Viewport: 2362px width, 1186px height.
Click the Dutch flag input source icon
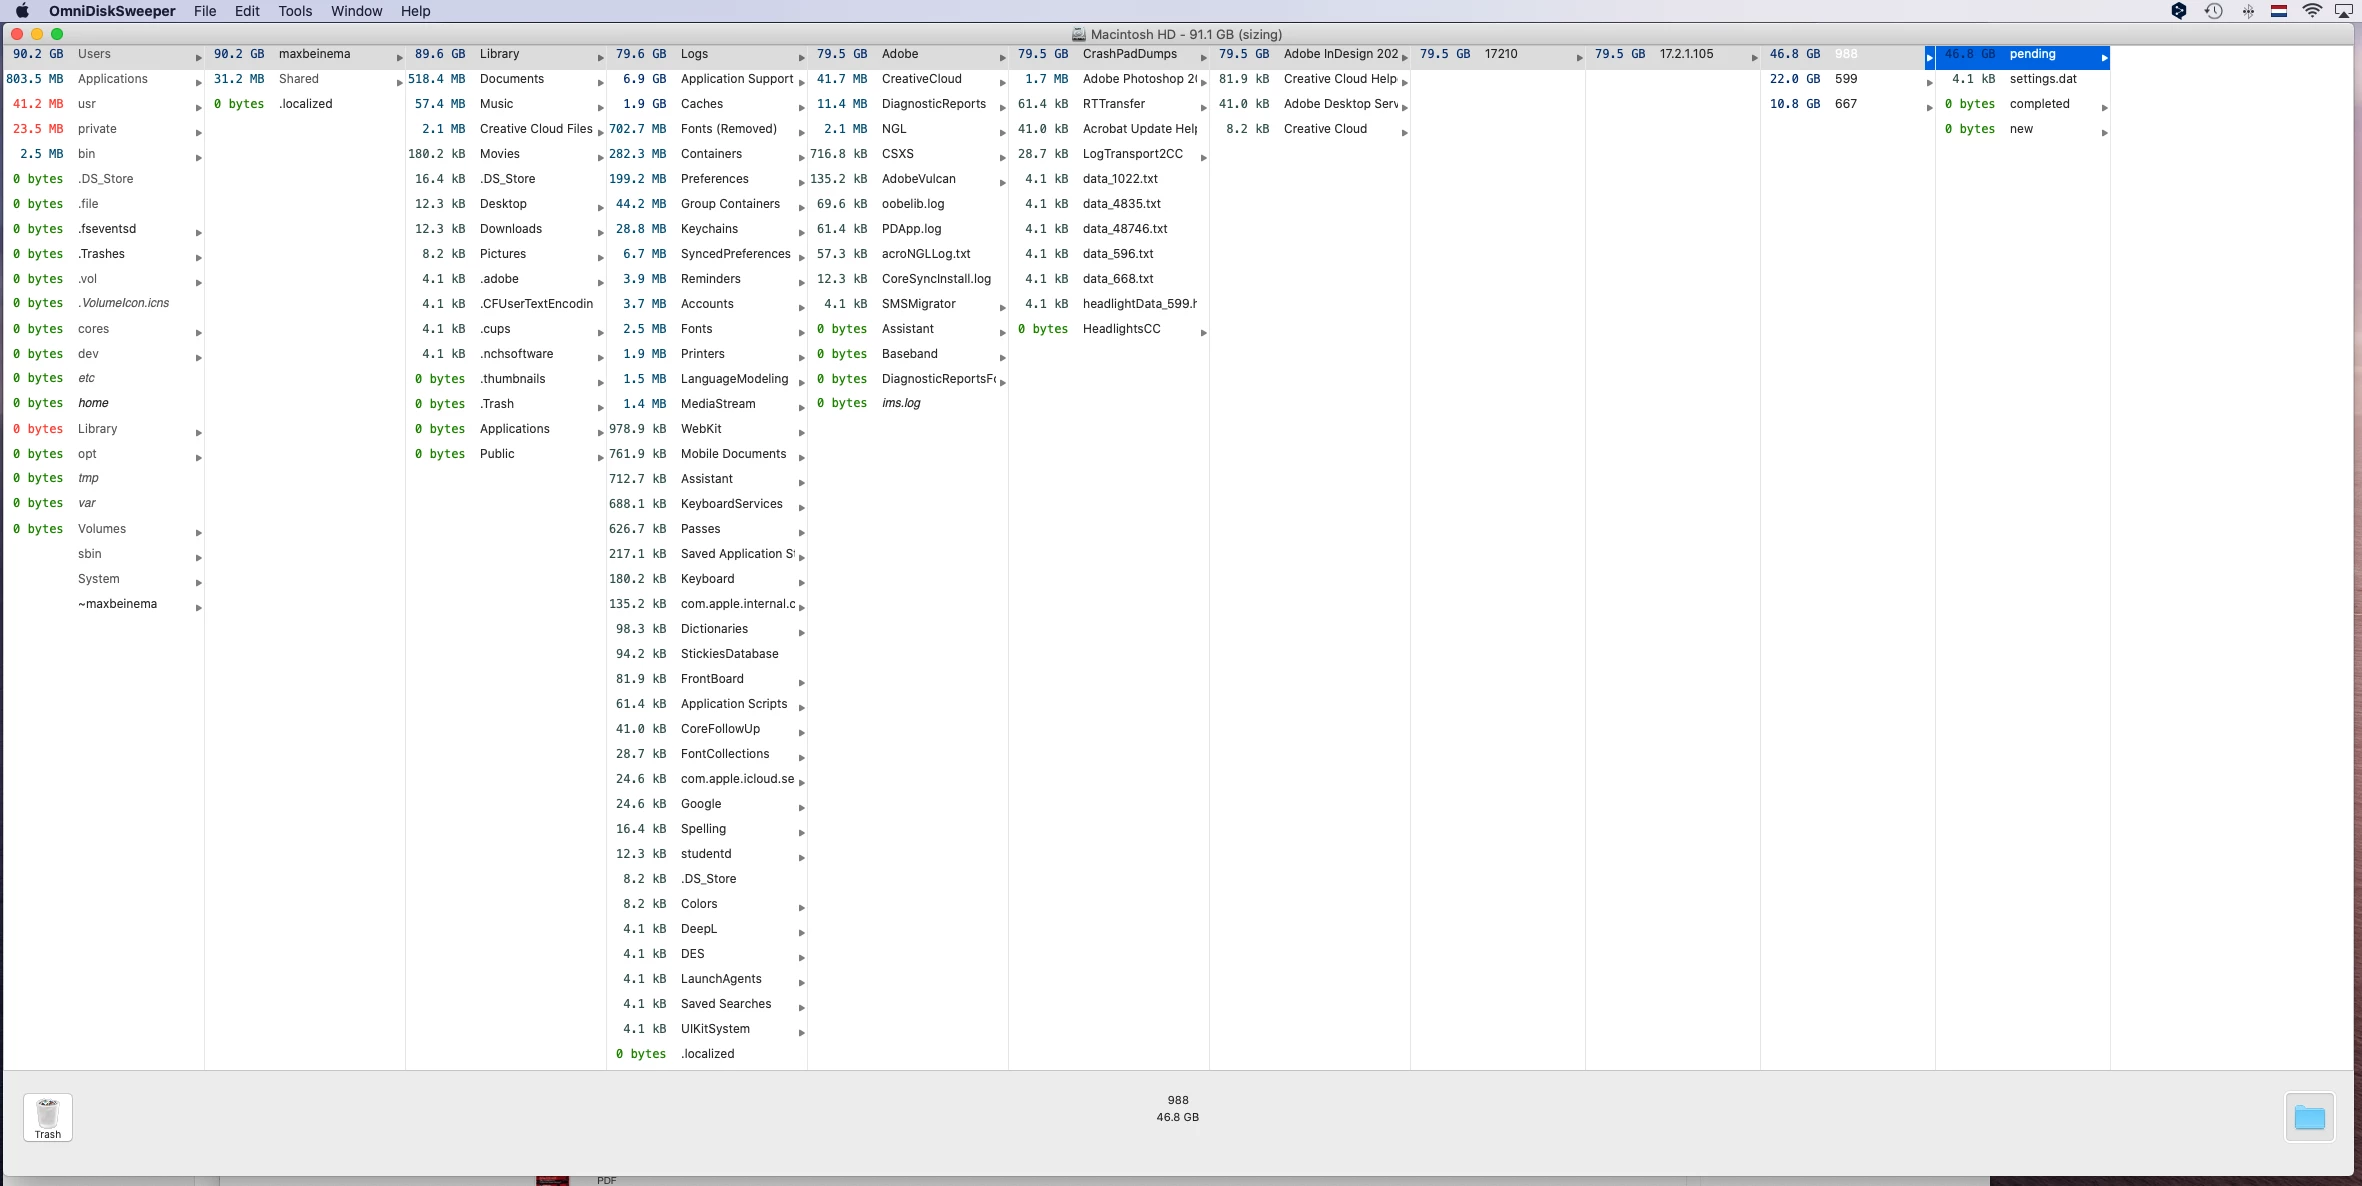[2279, 11]
